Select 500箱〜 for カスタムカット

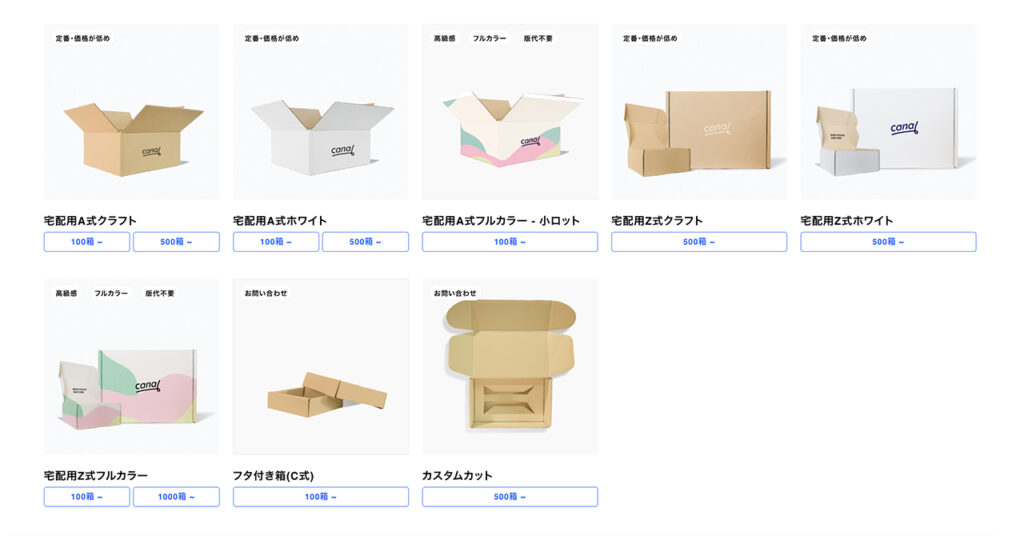[x=510, y=496]
